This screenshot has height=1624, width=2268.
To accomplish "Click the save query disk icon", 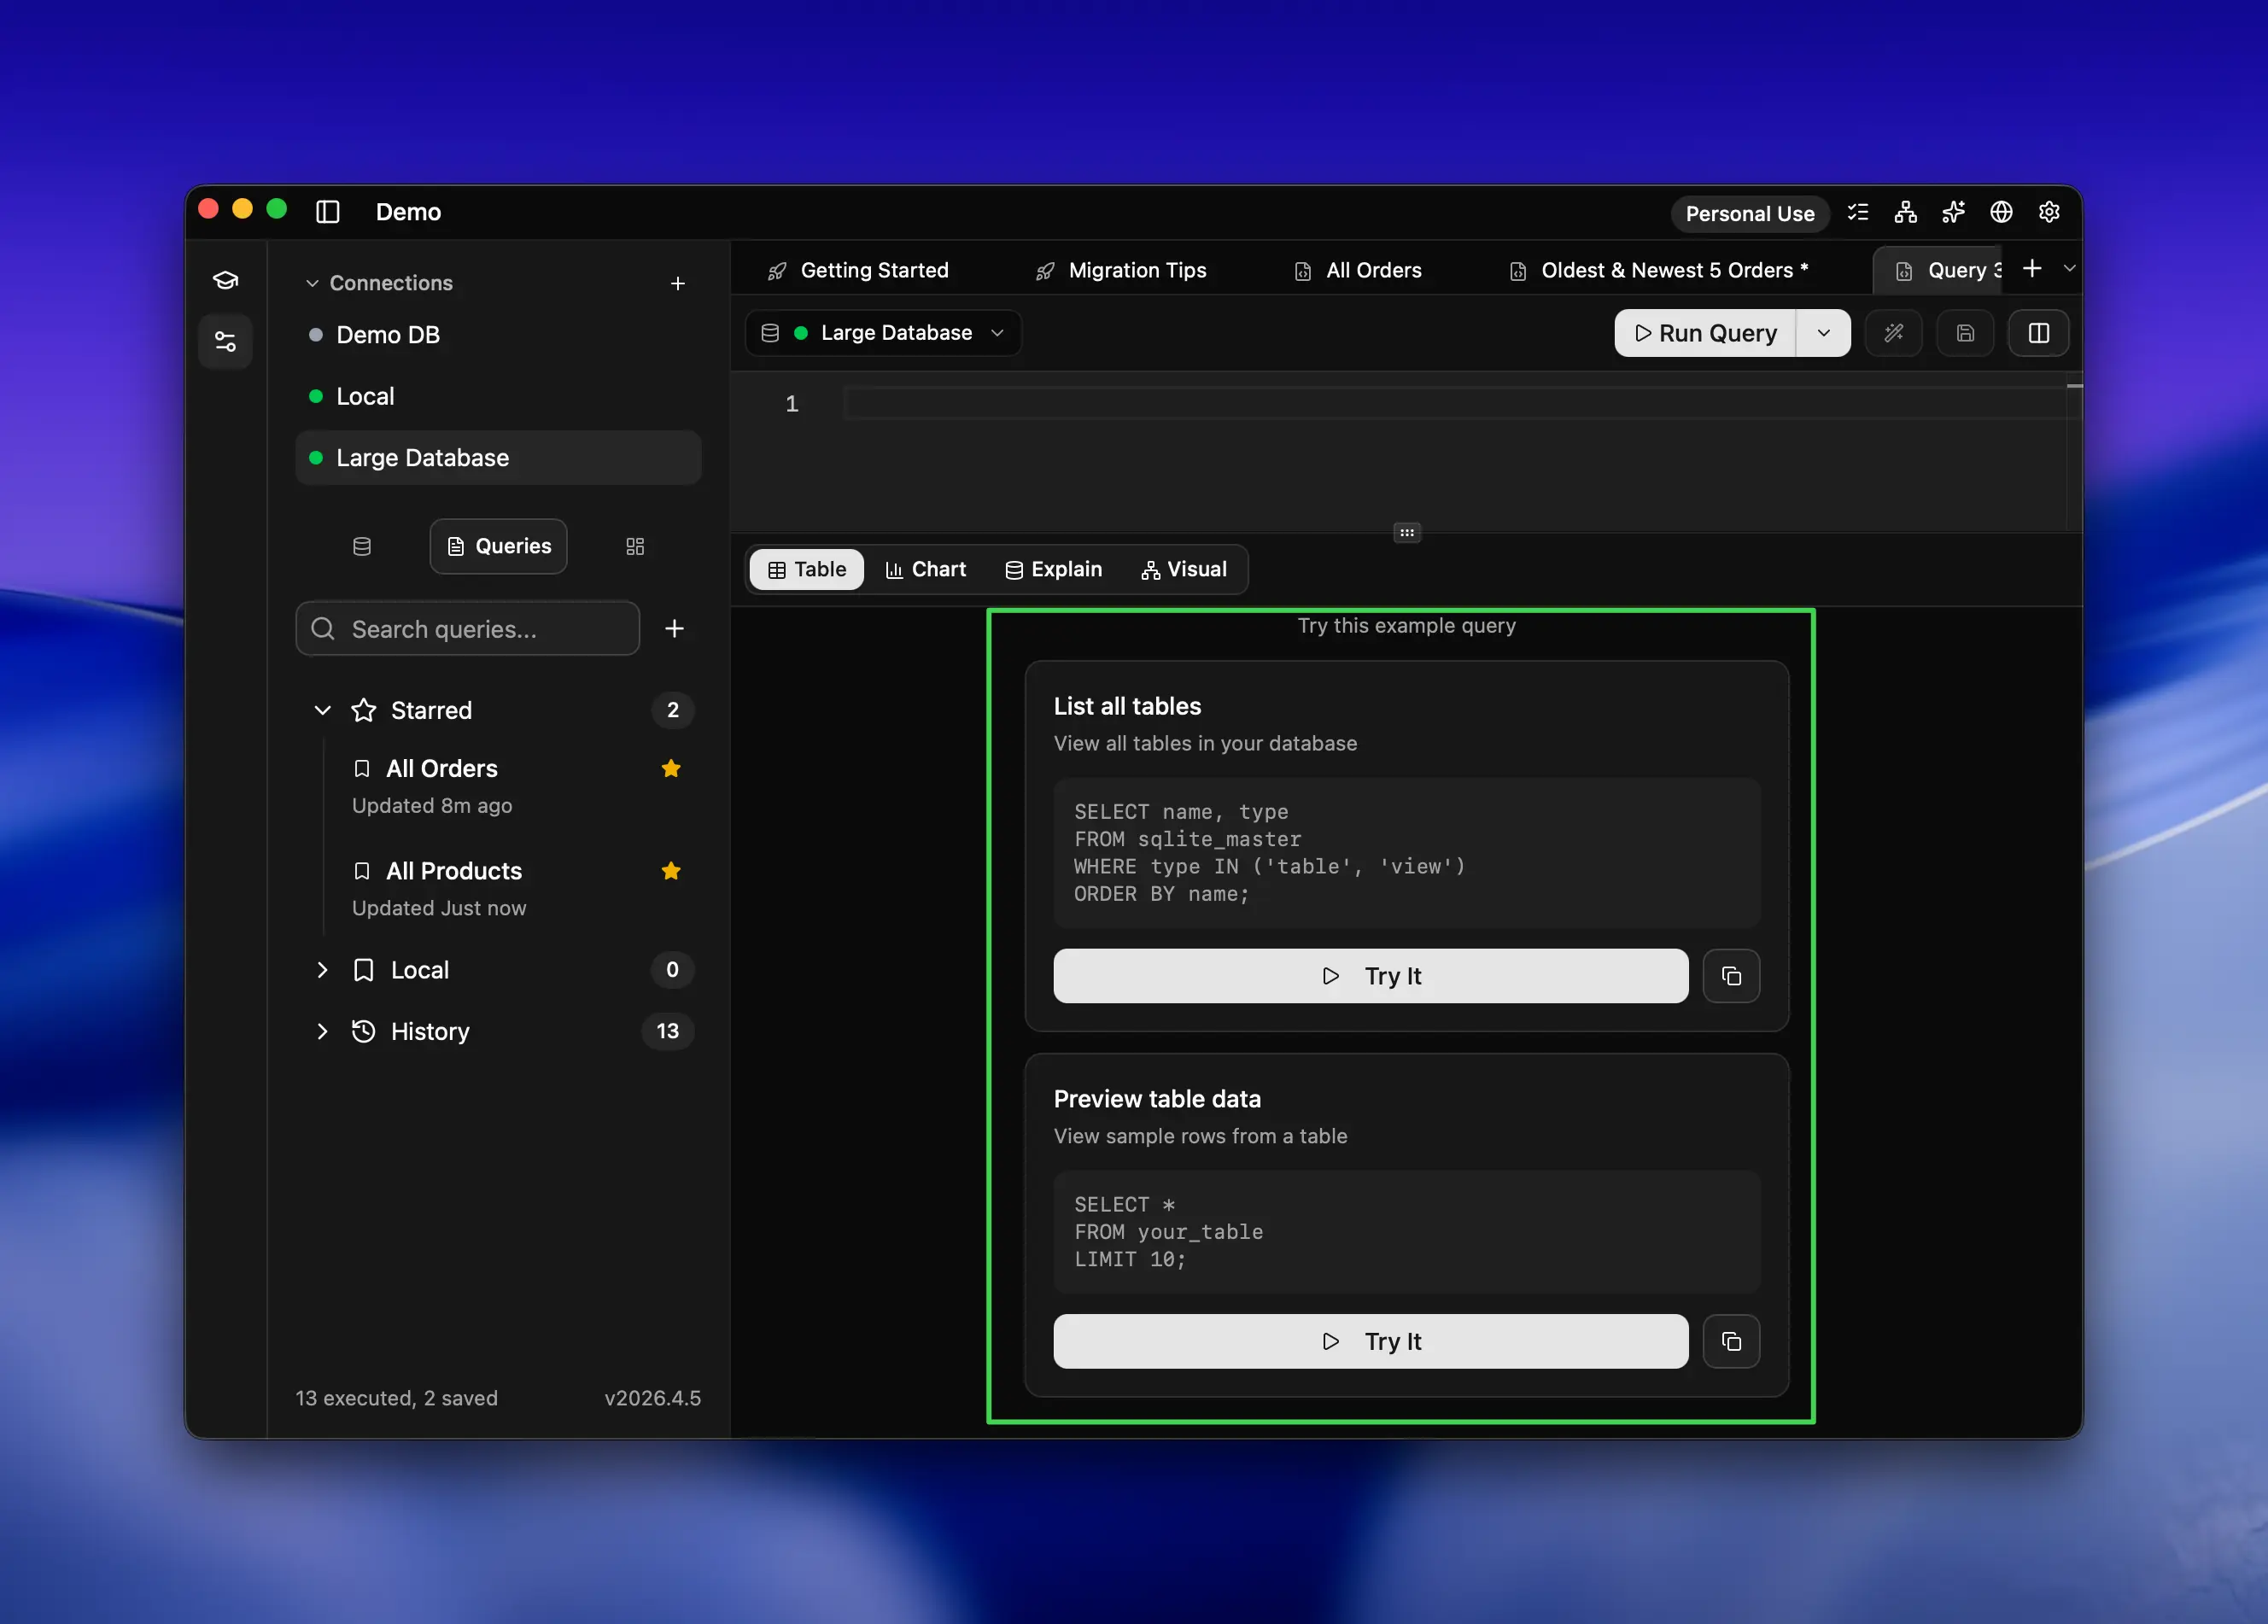I will [x=1965, y=333].
